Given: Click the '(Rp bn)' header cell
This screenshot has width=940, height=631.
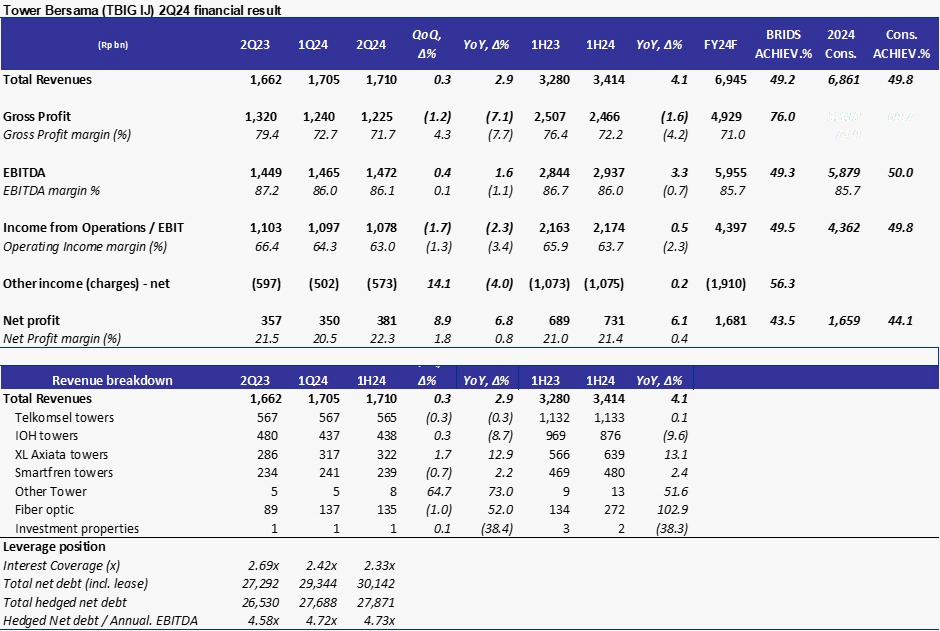Looking at the screenshot, I should [x=113, y=45].
